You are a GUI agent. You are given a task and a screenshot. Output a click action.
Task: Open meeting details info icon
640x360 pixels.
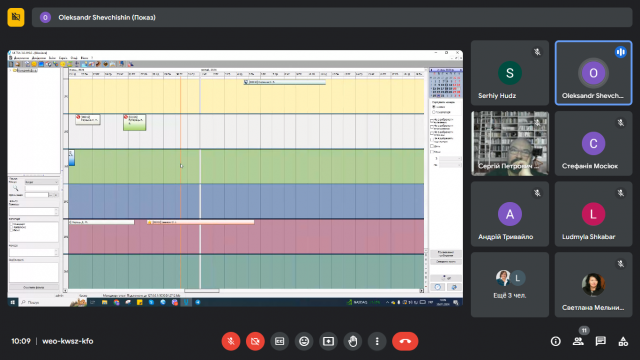[x=556, y=341]
